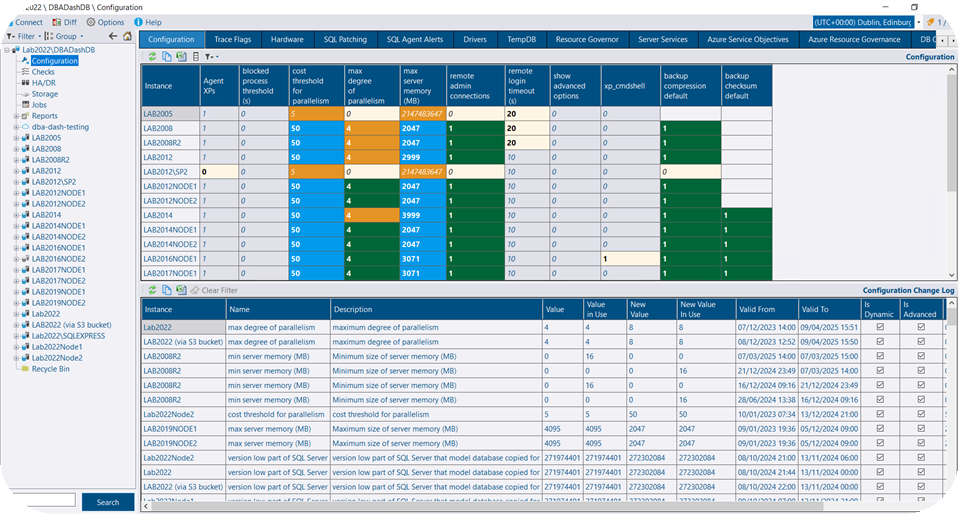Toggle Is Advanced checkbox for LAB2019NODE1 row
This screenshot has height=515, width=960.
pyautogui.click(x=921, y=429)
